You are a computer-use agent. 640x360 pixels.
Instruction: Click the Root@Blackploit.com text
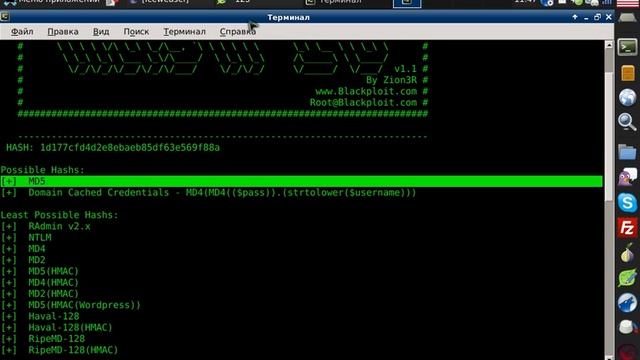(363, 102)
